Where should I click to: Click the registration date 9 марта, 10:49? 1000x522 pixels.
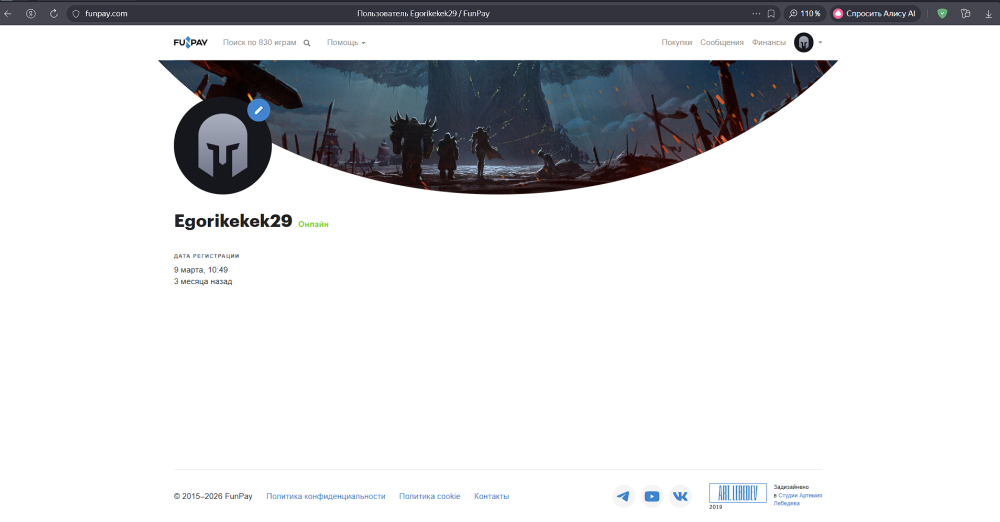[201, 270]
